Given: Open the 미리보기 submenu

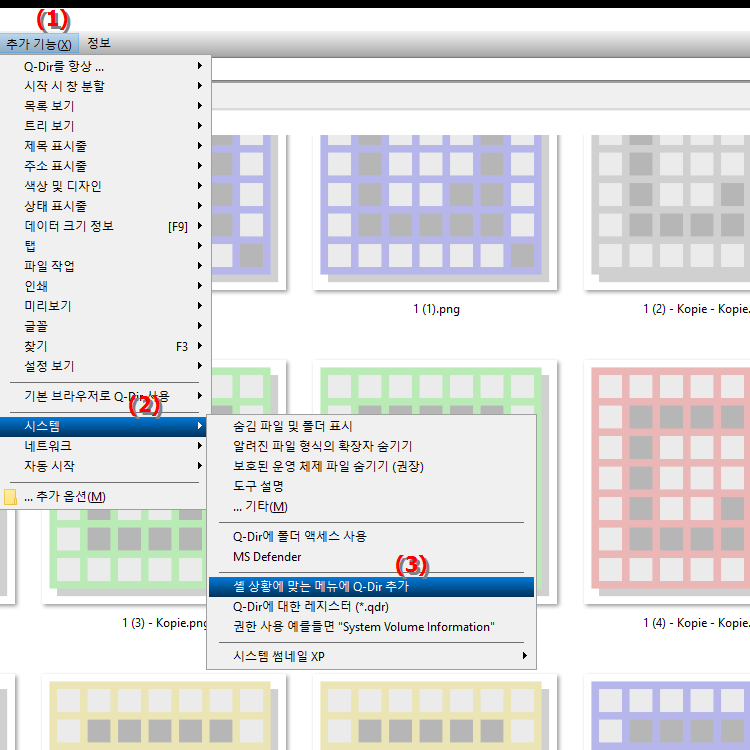Looking at the screenshot, I should pos(105,306).
